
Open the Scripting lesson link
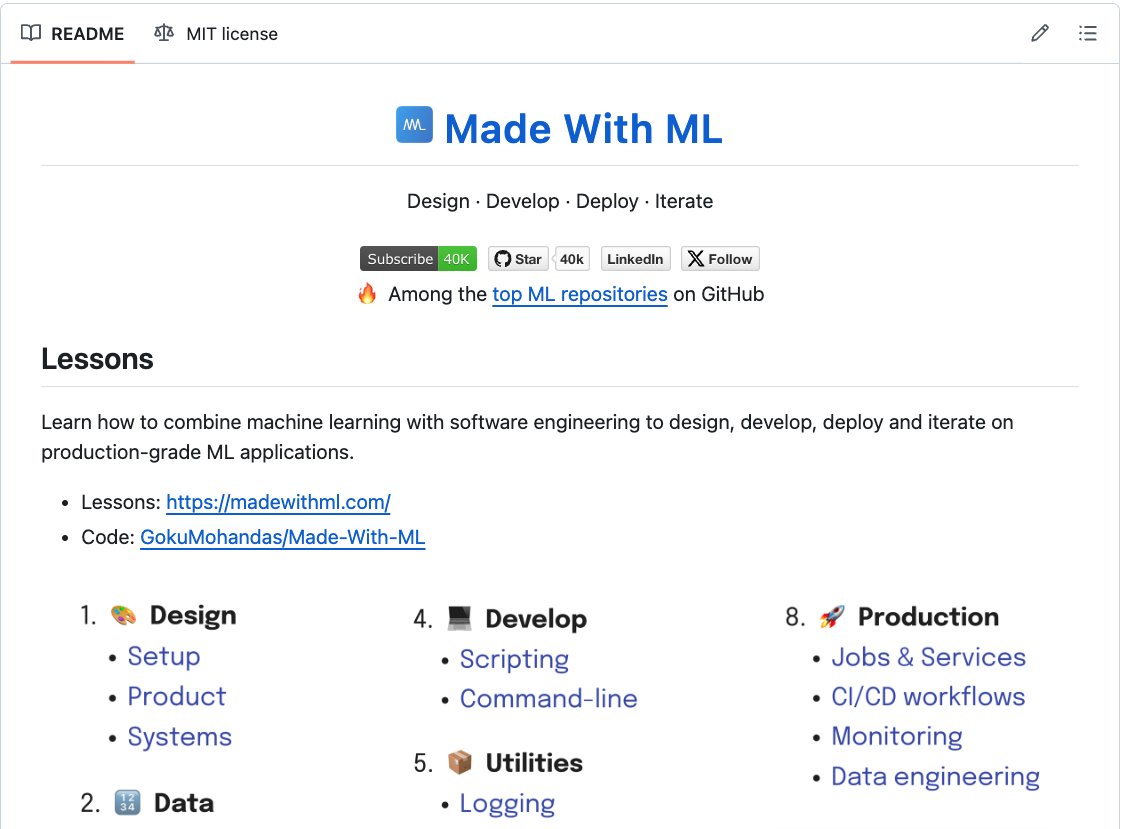(x=514, y=659)
